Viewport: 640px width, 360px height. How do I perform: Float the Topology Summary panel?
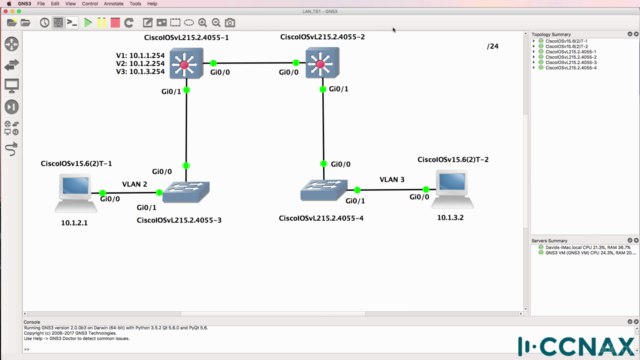tap(630, 34)
